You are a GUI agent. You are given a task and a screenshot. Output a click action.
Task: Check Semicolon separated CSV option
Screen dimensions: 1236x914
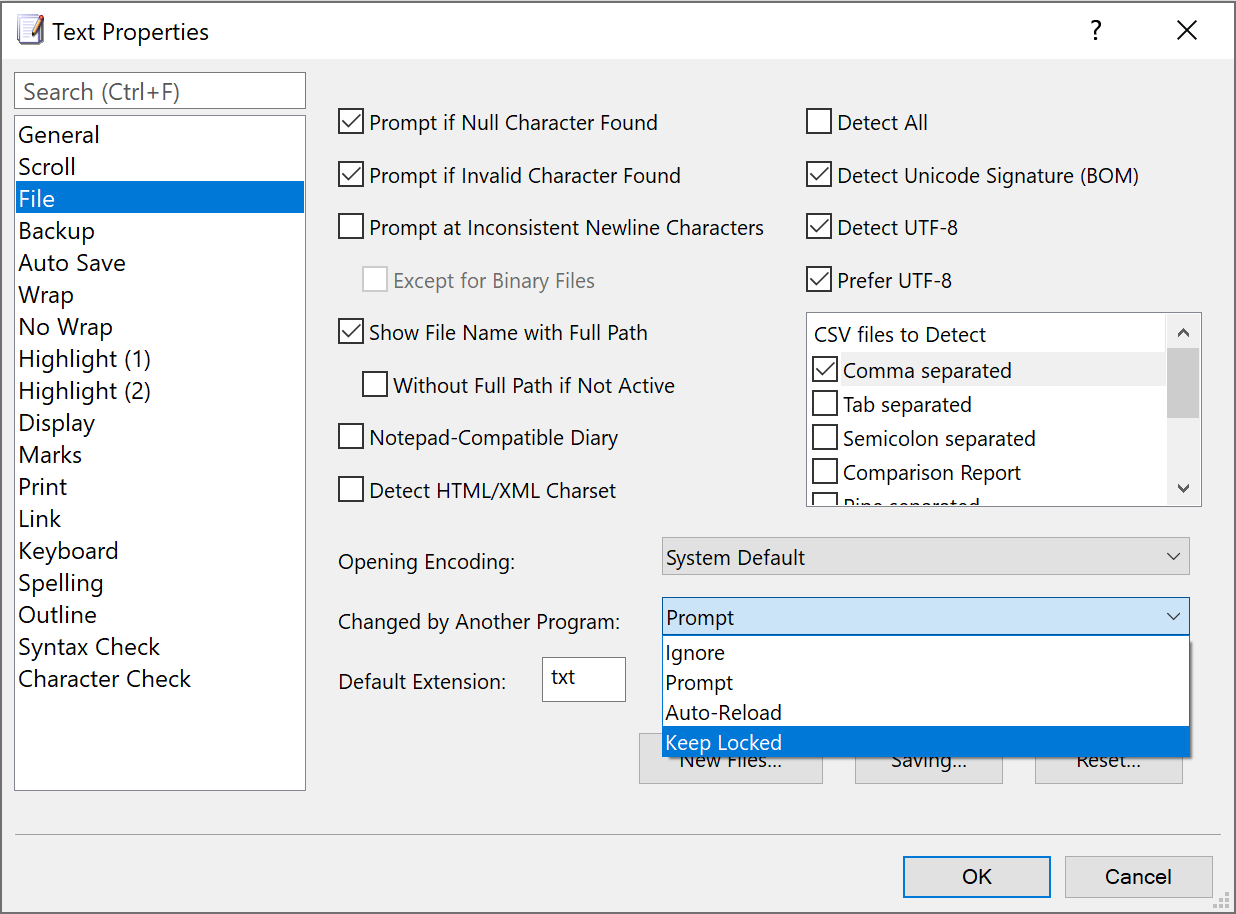pos(825,438)
